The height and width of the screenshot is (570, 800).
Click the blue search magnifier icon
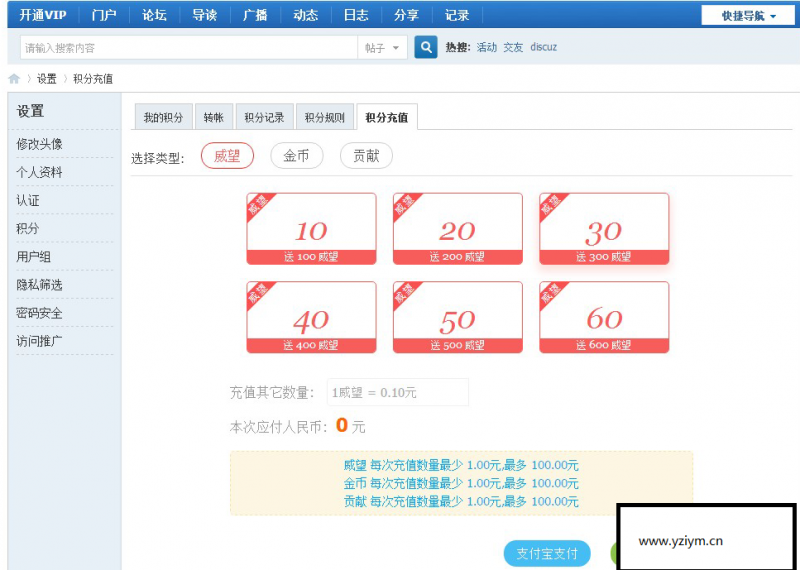[426, 47]
